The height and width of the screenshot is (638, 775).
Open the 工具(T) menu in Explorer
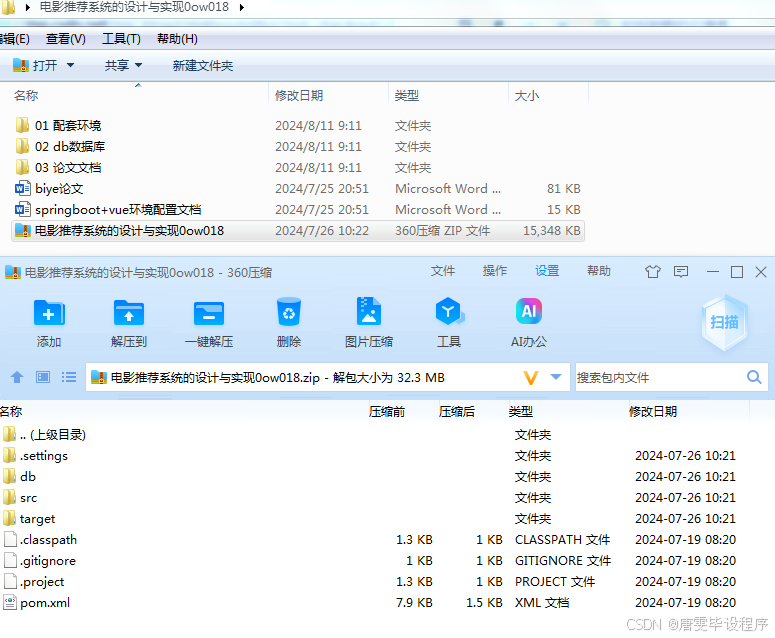click(121, 39)
